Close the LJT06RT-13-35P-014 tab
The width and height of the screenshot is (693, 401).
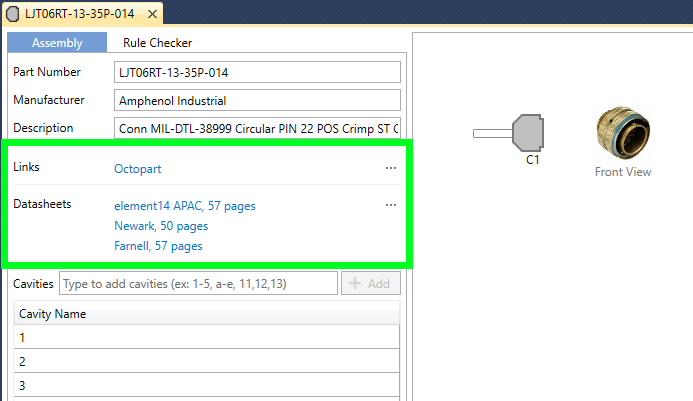point(152,14)
